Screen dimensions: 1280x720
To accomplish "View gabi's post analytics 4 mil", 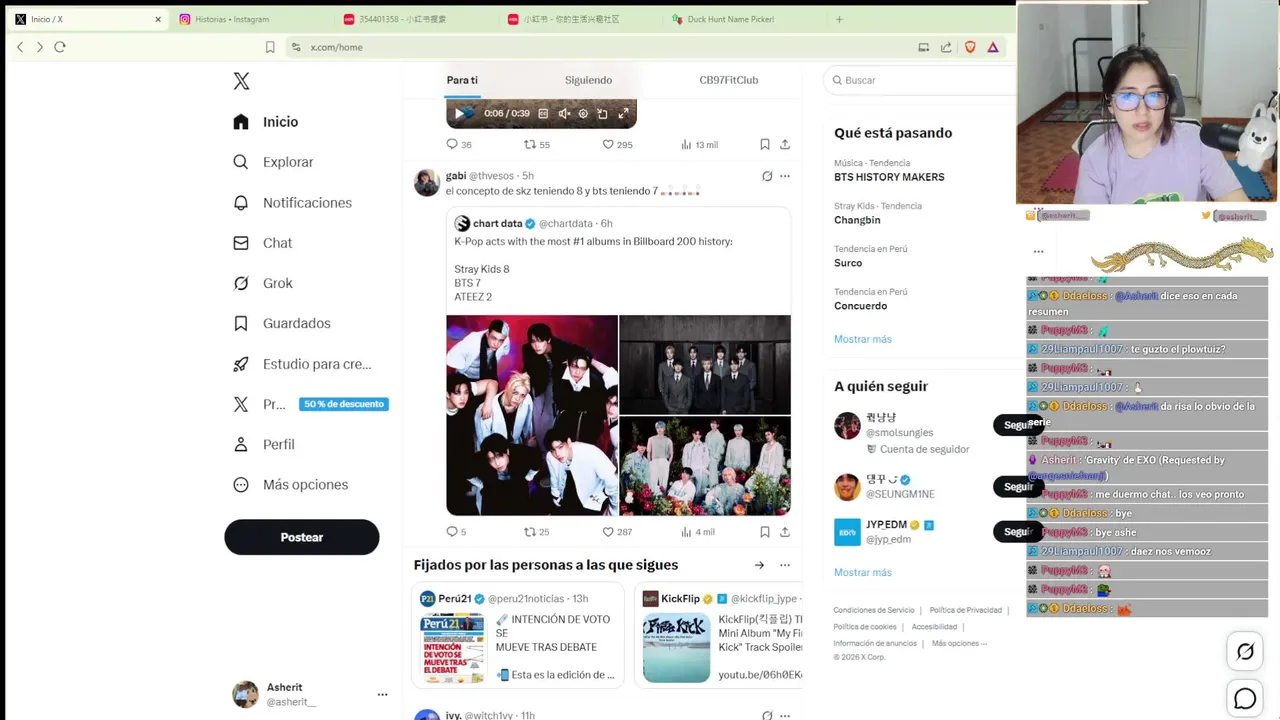I will point(698,532).
